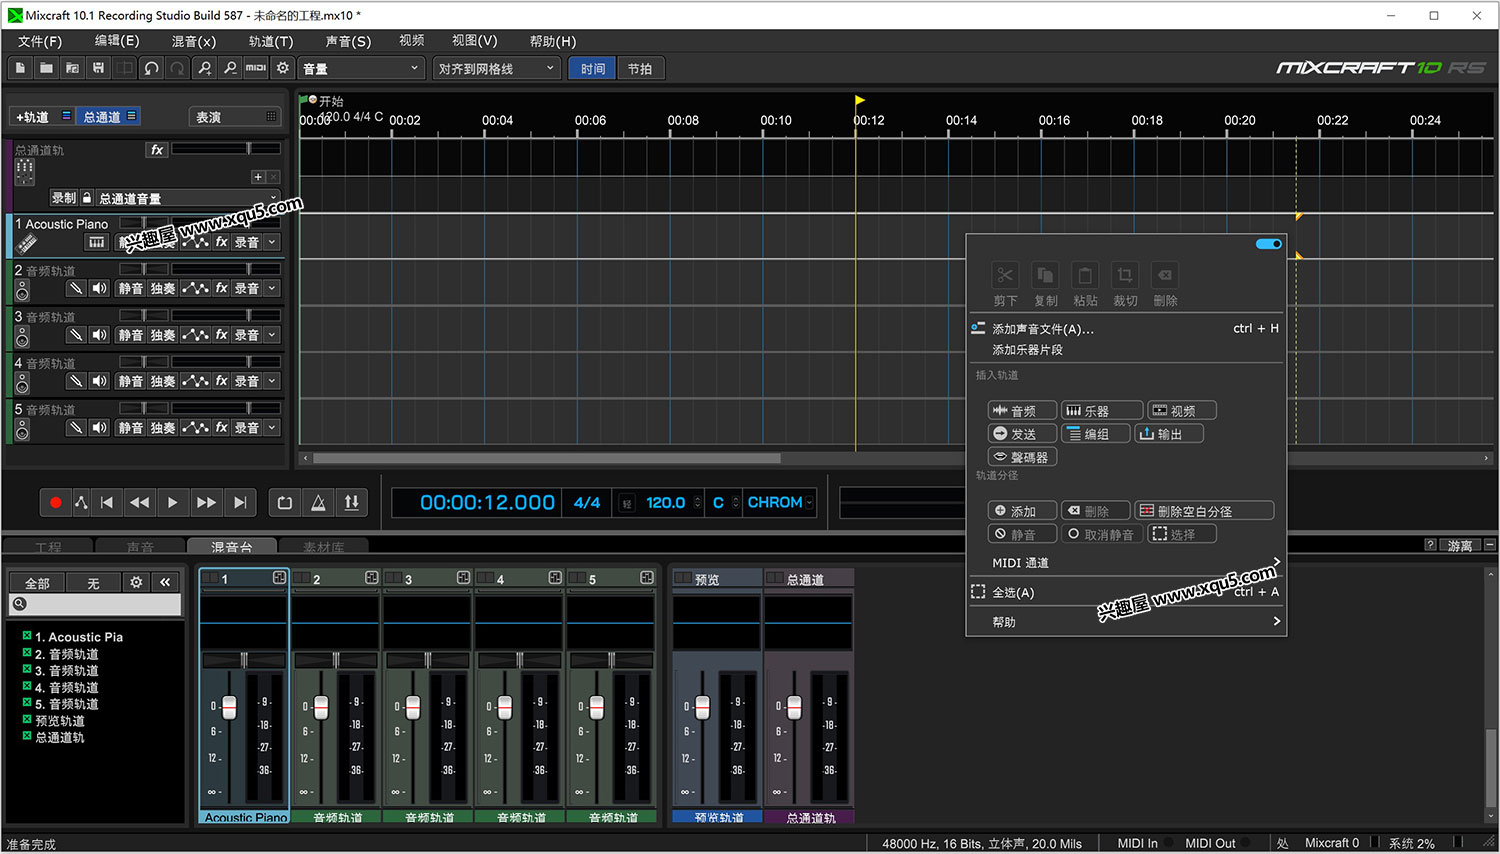Uncheck 预览轨道 in mixer track list

point(27,720)
